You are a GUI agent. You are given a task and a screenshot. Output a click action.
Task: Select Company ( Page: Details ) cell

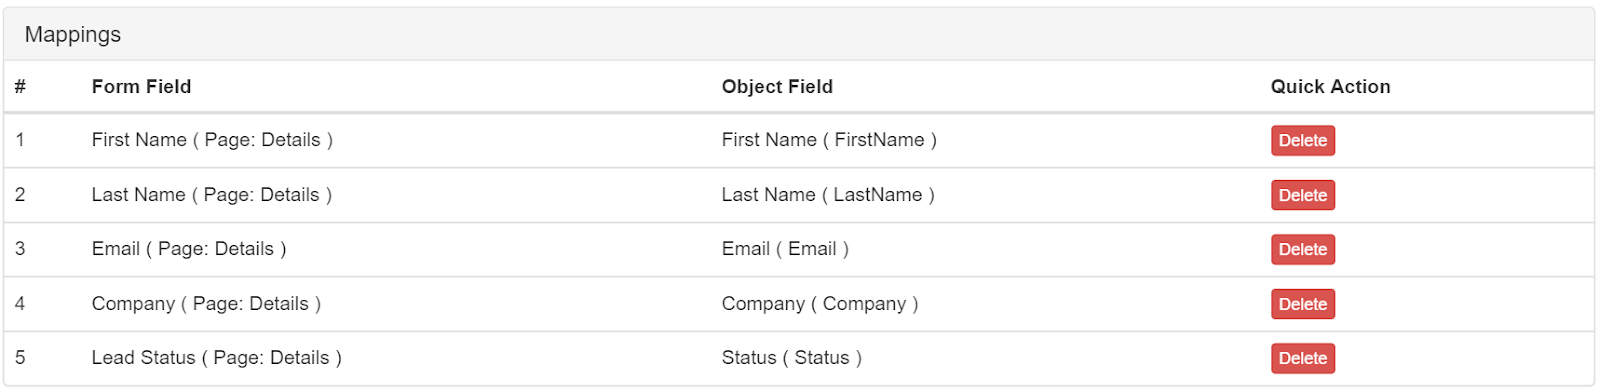(206, 304)
